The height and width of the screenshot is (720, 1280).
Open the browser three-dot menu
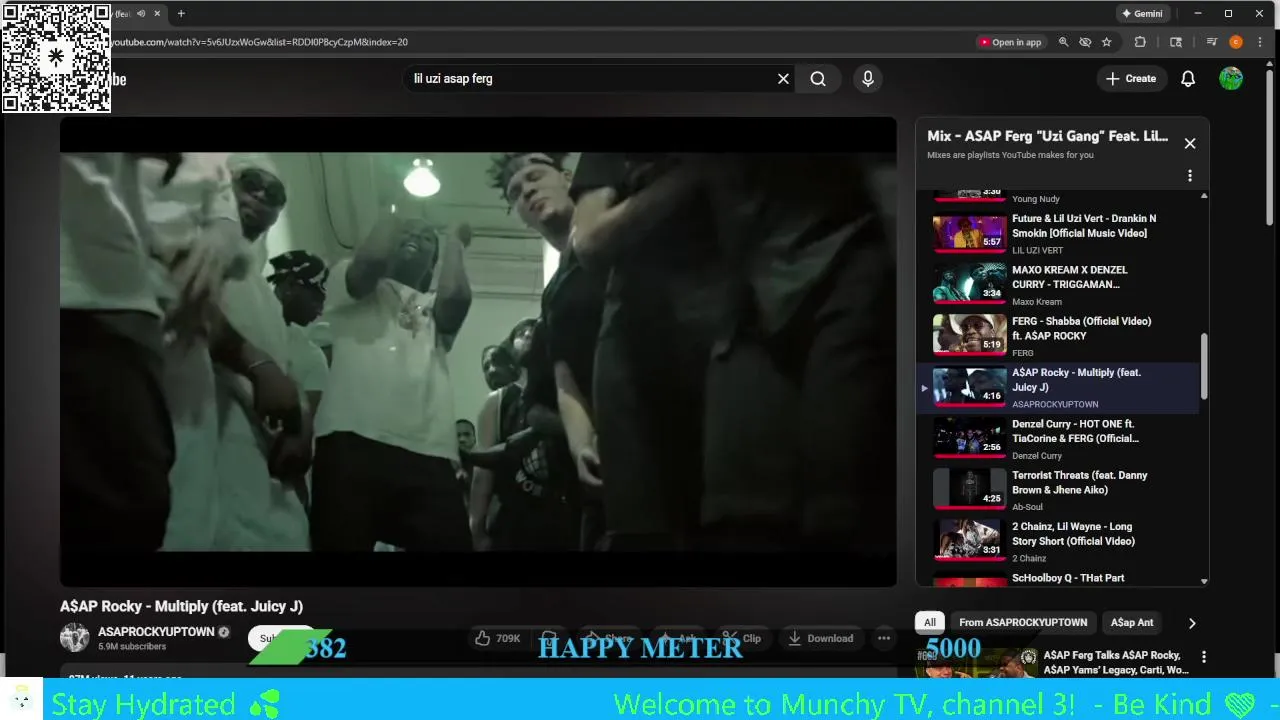(x=1260, y=42)
